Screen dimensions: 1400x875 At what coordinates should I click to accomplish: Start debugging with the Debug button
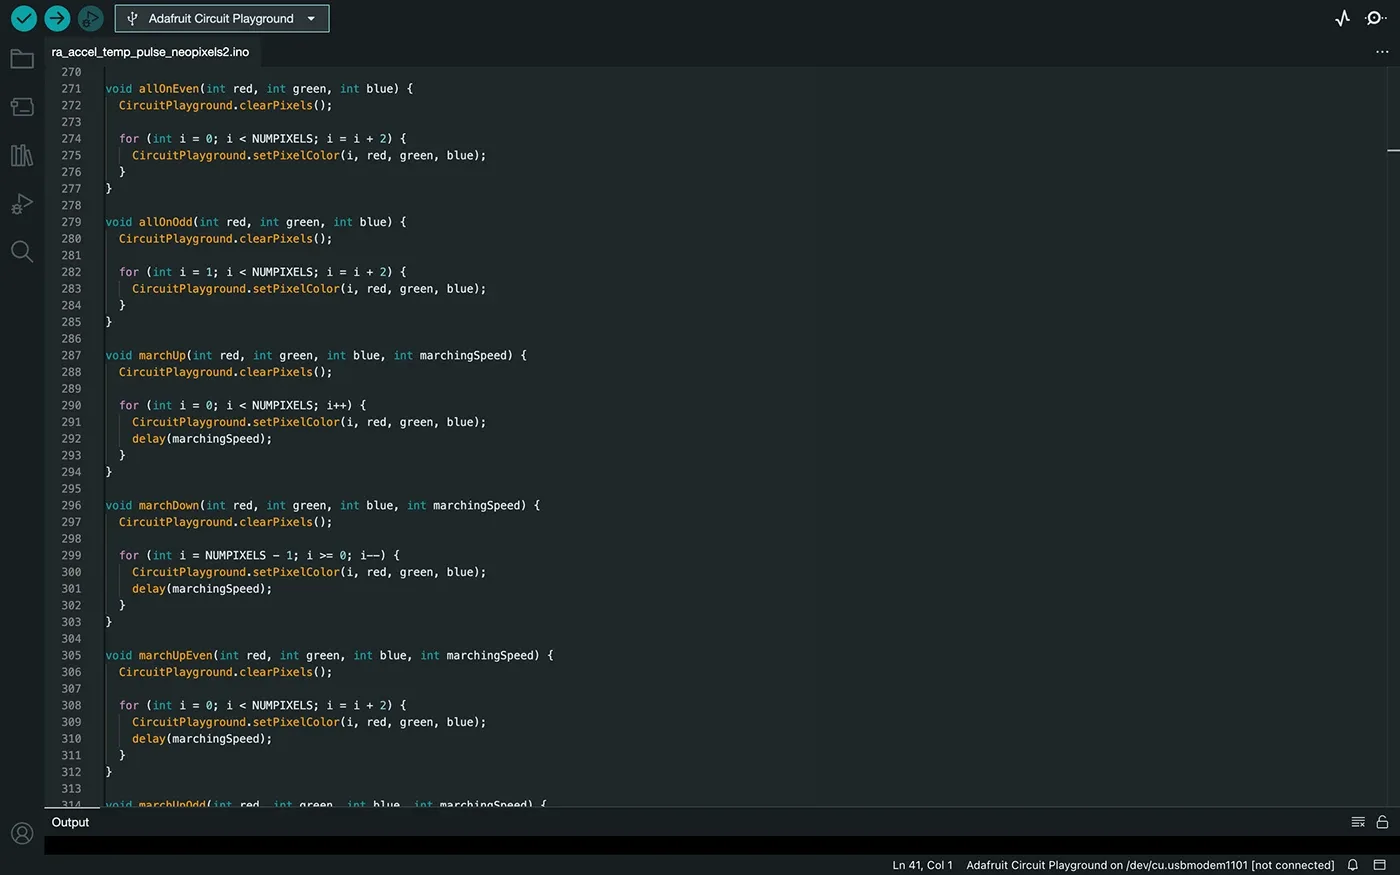click(x=90, y=18)
